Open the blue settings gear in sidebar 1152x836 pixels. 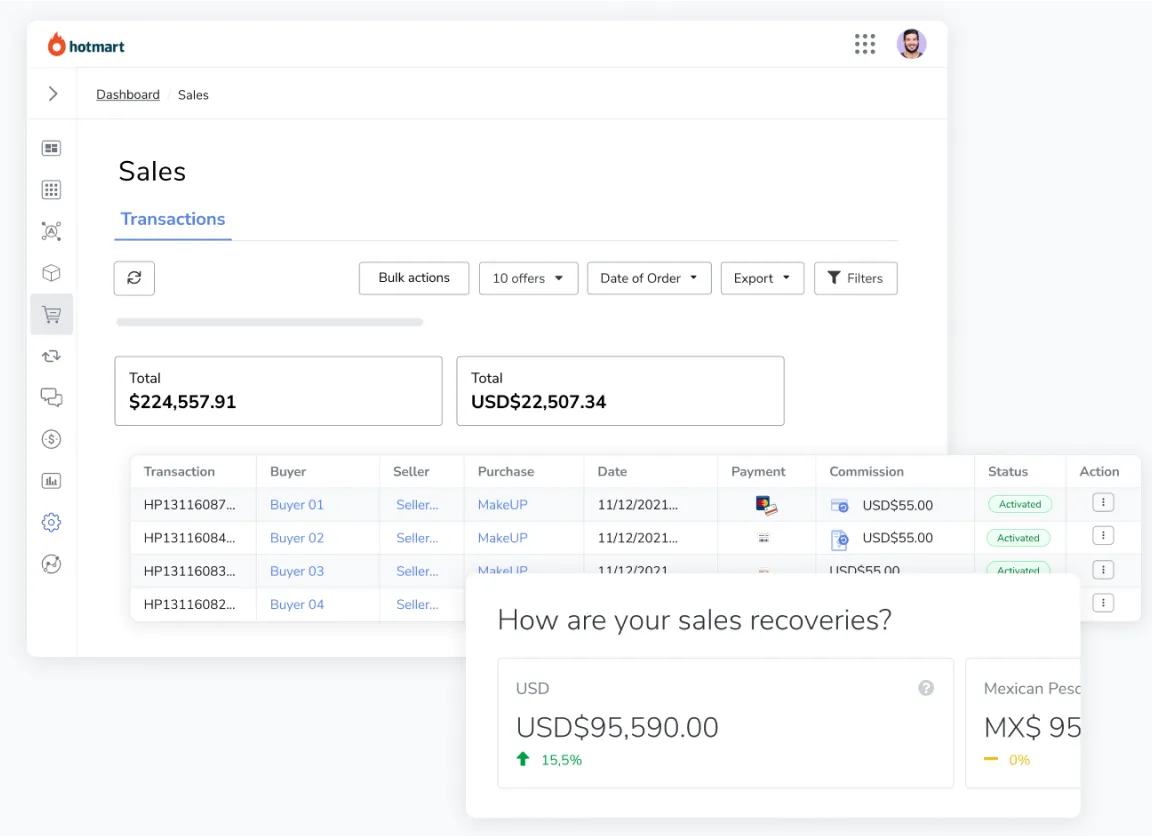pyautogui.click(x=51, y=522)
